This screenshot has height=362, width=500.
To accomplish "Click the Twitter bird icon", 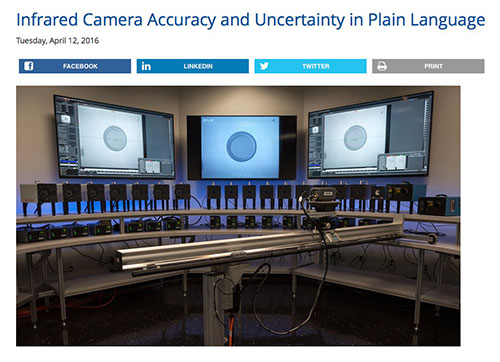I will point(264,66).
